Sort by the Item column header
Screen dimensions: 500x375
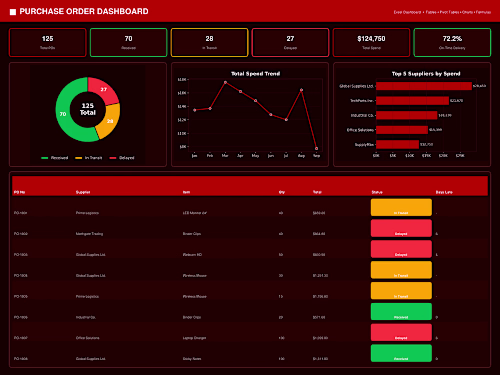point(186,192)
